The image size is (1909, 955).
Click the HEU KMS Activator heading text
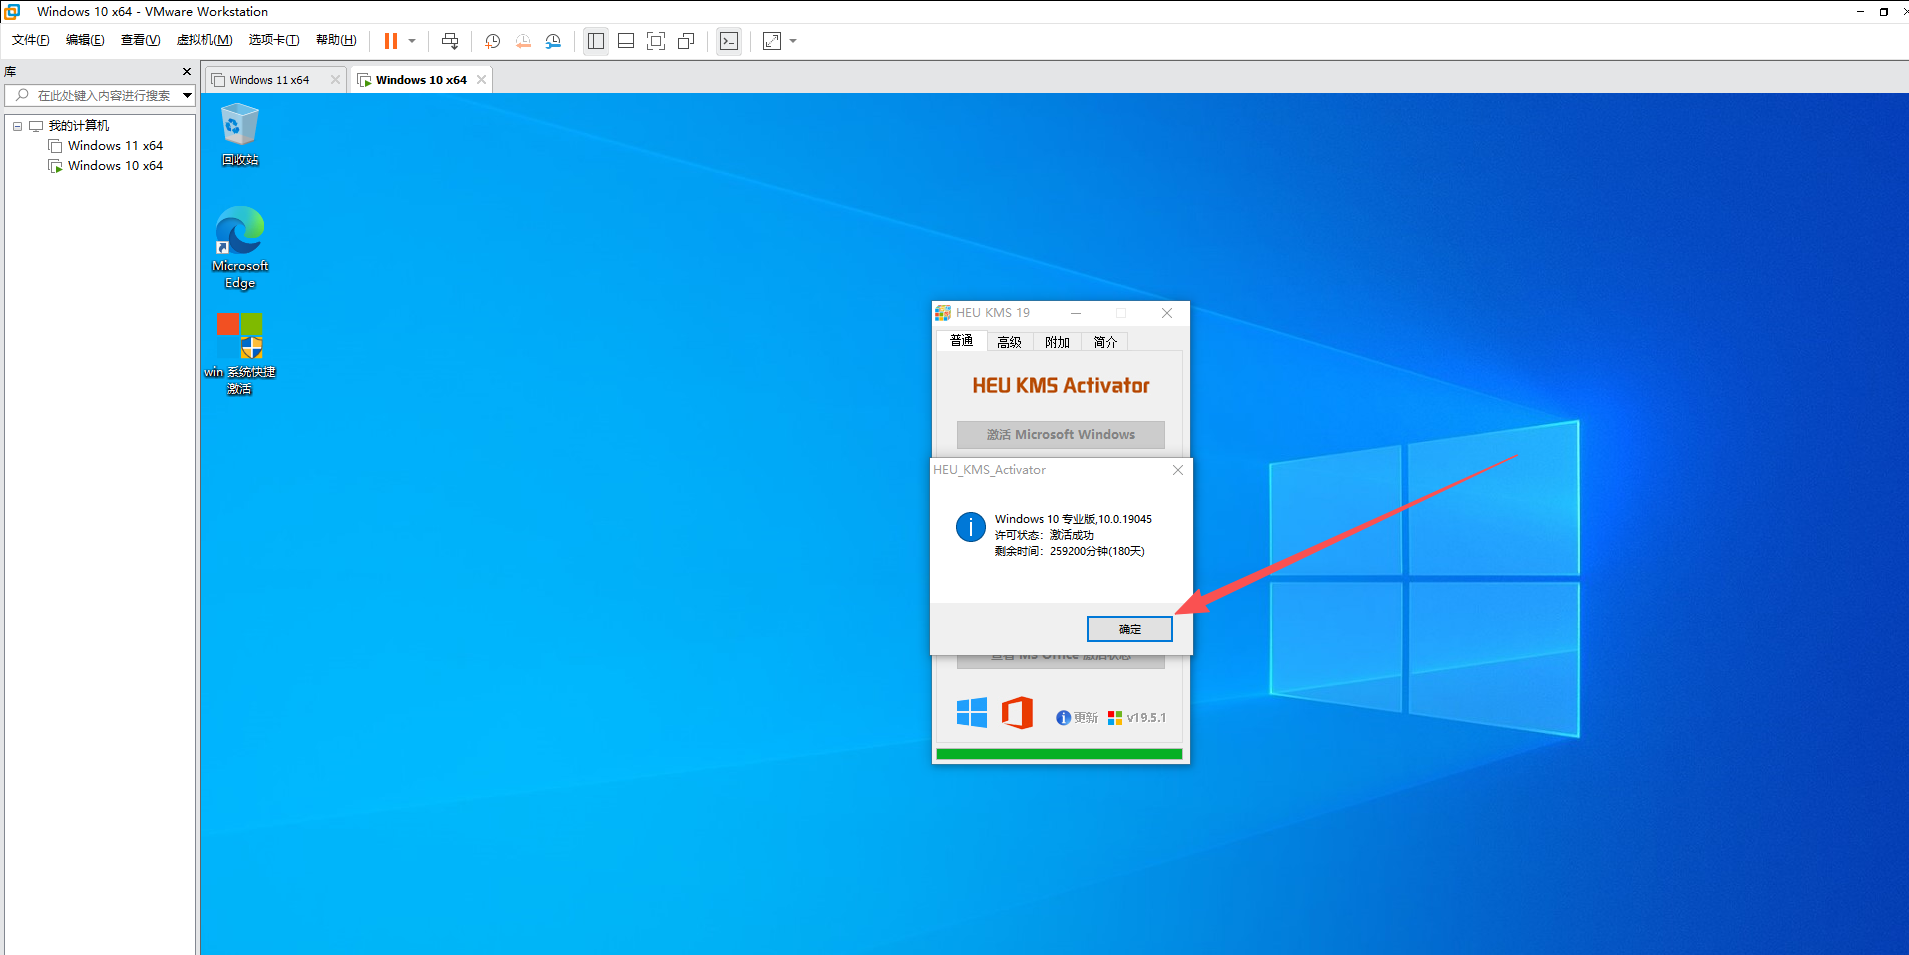pyautogui.click(x=1061, y=386)
